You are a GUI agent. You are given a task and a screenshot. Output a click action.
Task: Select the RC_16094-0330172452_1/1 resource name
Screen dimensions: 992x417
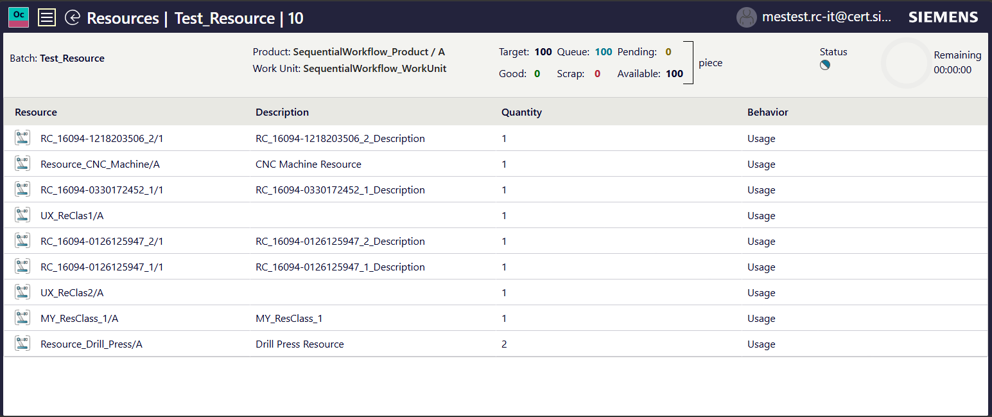click(x=102, y=190)
